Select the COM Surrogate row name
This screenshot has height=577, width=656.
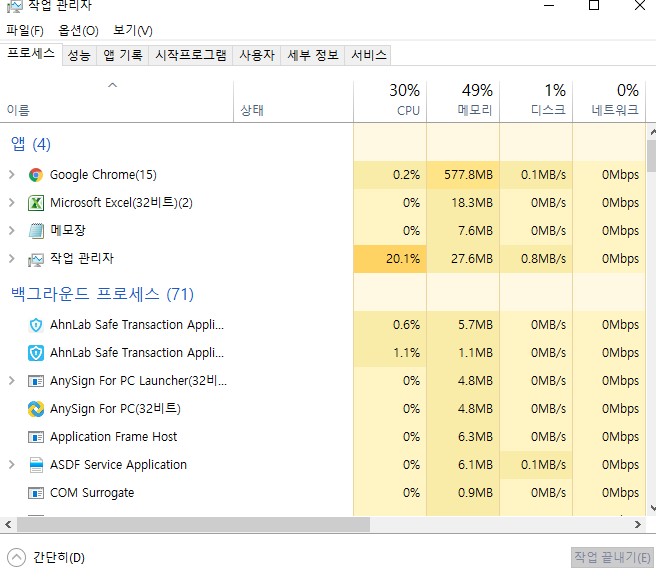(92, 493)
